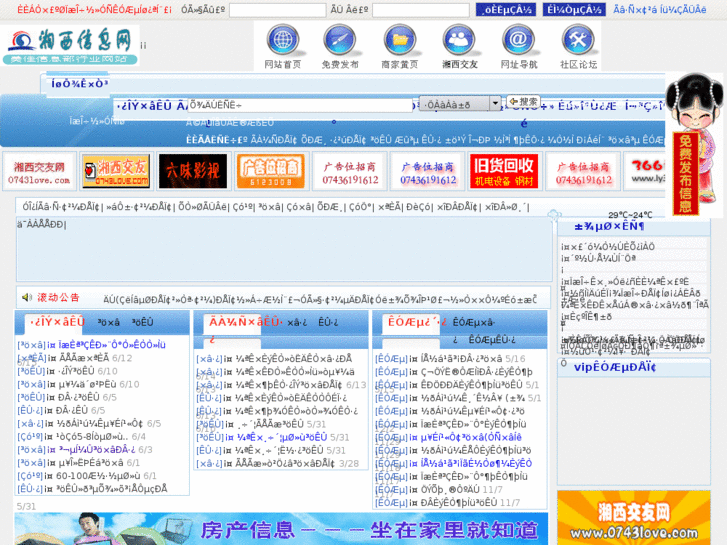Click the second blue button at top
Screen dimensions: 727x545
(574, 10)
